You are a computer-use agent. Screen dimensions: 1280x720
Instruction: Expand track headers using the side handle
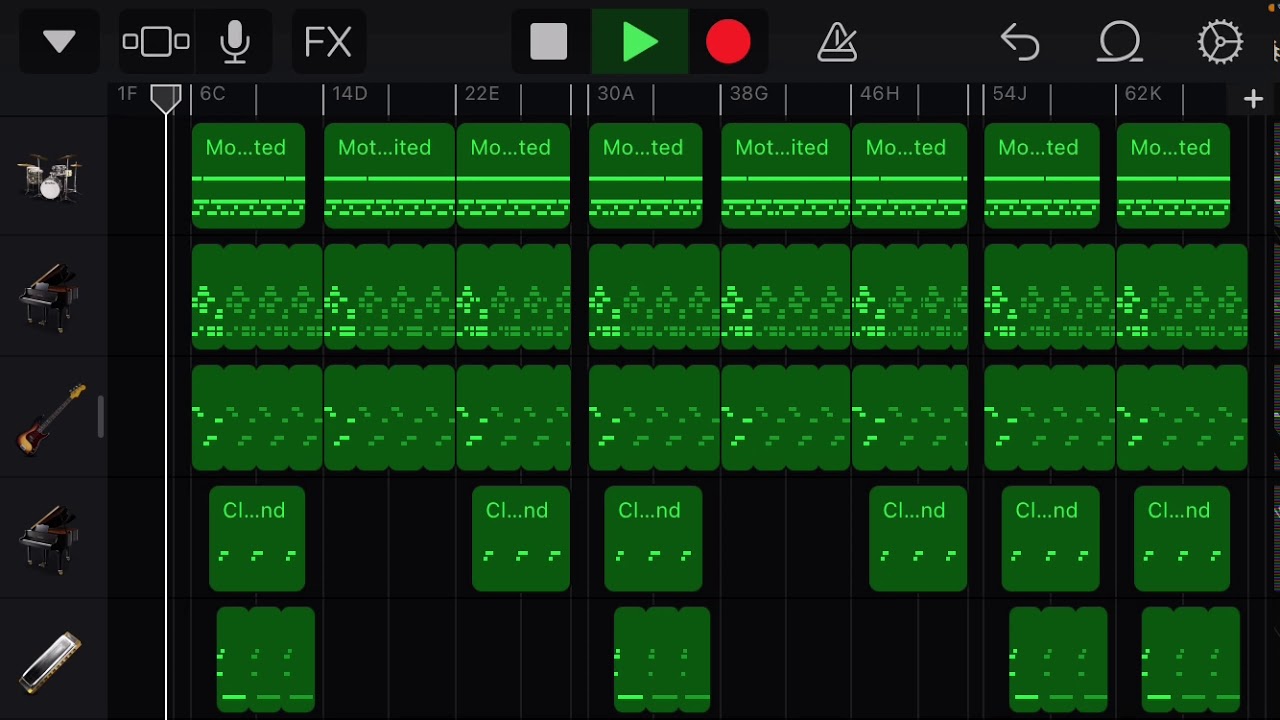101,417
